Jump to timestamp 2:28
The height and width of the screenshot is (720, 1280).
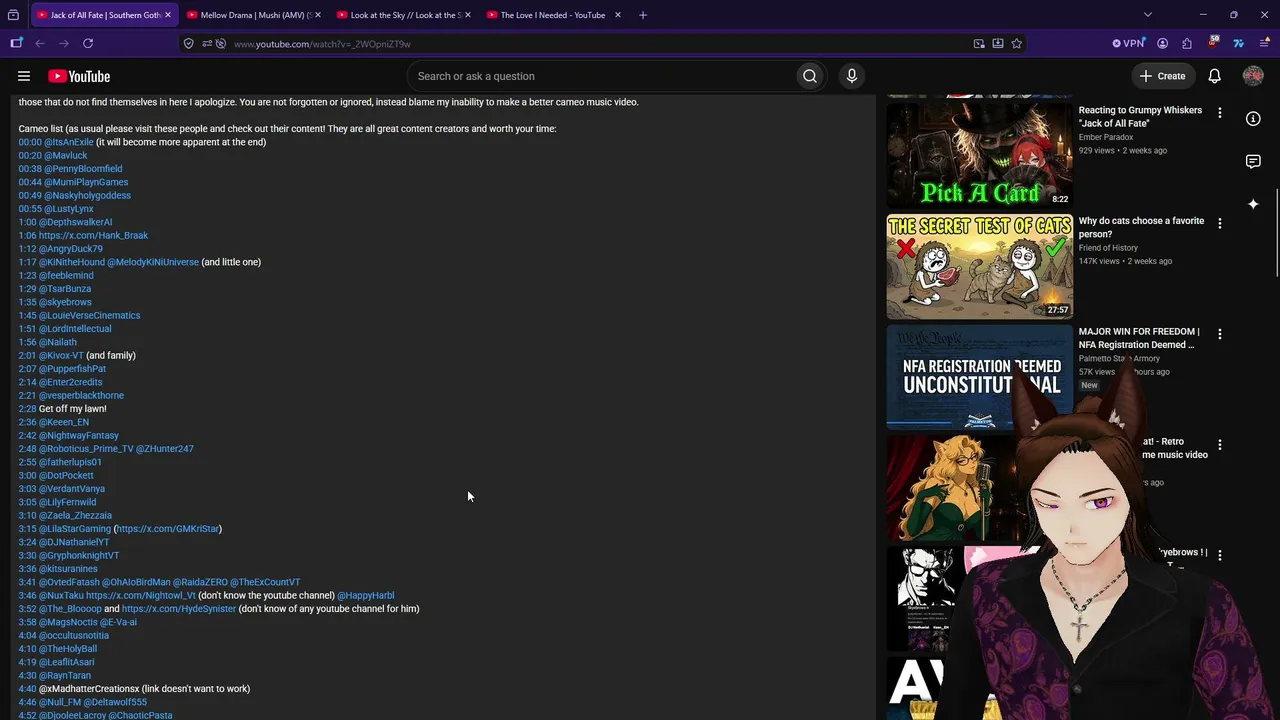click(27, 409)
